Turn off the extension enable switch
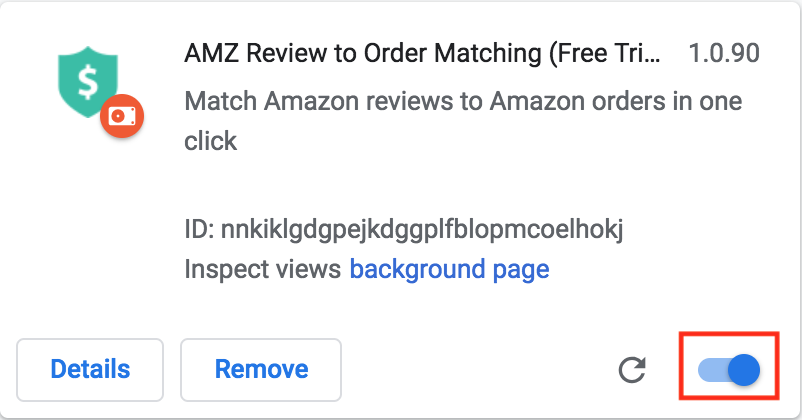 729,370
